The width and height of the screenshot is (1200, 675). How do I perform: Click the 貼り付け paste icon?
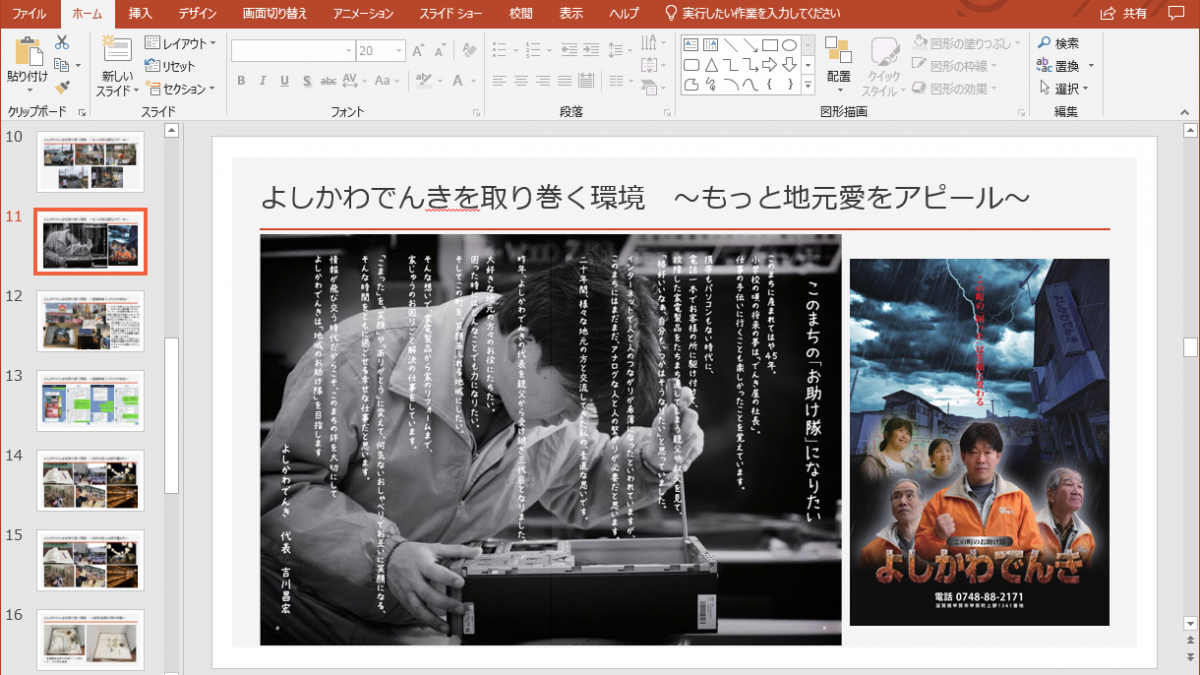tap(27, 60)
